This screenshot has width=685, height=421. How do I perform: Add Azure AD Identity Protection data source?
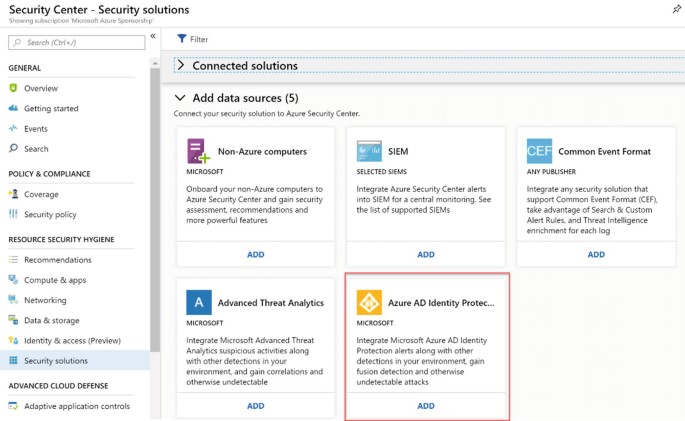tap(426, 406)
